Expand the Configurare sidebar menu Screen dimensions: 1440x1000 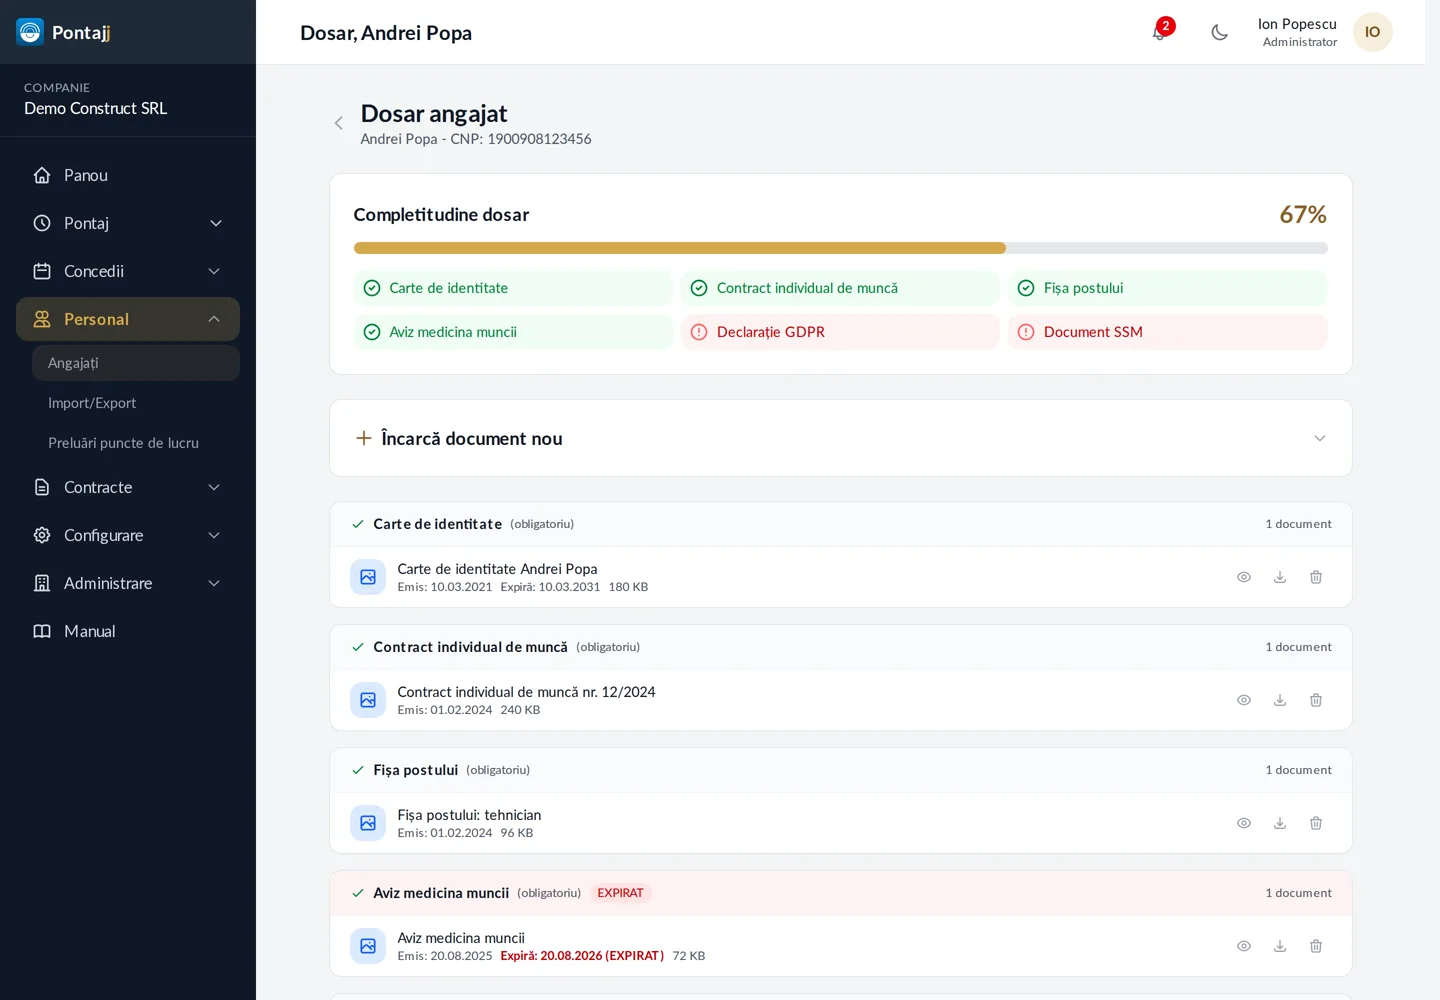128,535
